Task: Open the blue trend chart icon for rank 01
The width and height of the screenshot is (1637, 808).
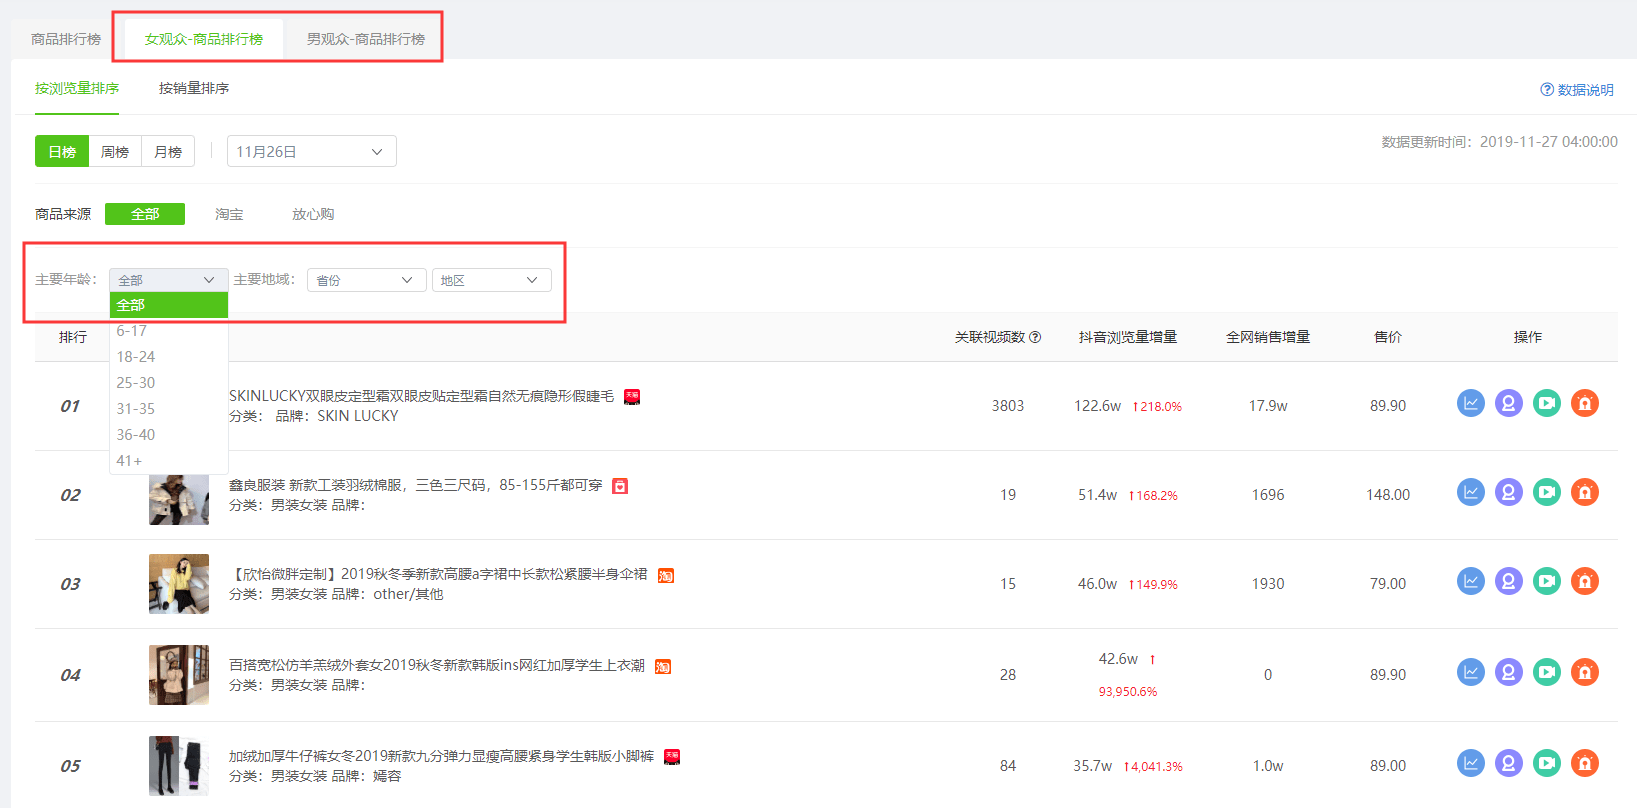Action: [1470, 404]
